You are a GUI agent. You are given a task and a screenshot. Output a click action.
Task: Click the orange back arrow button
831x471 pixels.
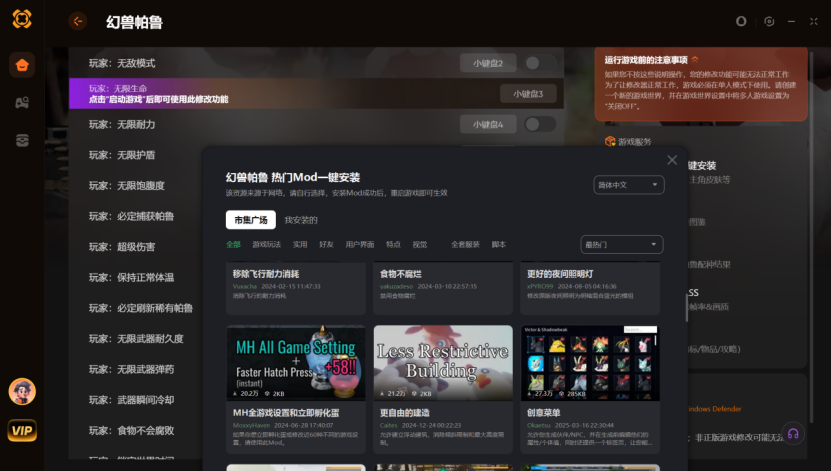click(78, 21)
